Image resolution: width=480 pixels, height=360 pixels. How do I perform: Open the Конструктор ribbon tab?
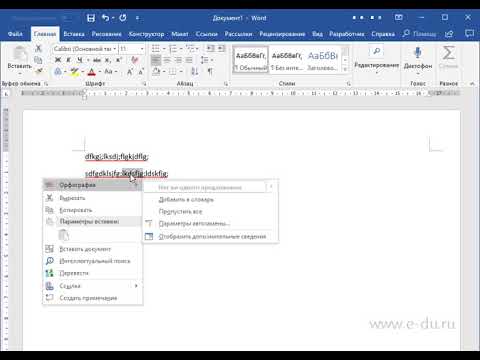(x=146, y=34)
